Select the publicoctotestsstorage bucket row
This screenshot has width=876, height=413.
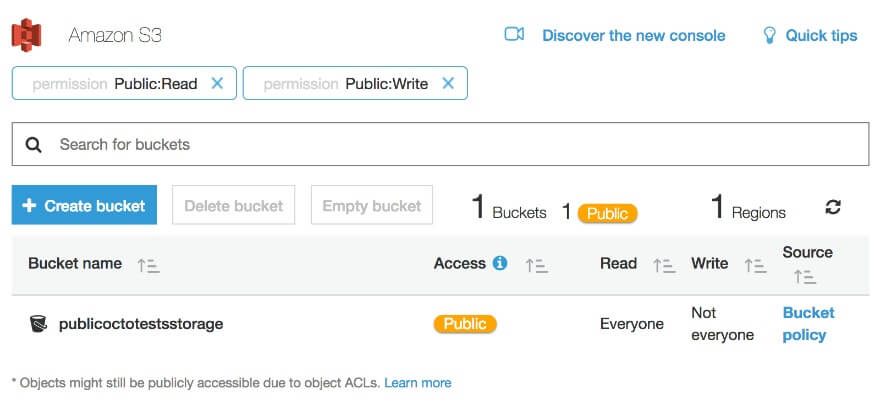(x=440, y=324)
